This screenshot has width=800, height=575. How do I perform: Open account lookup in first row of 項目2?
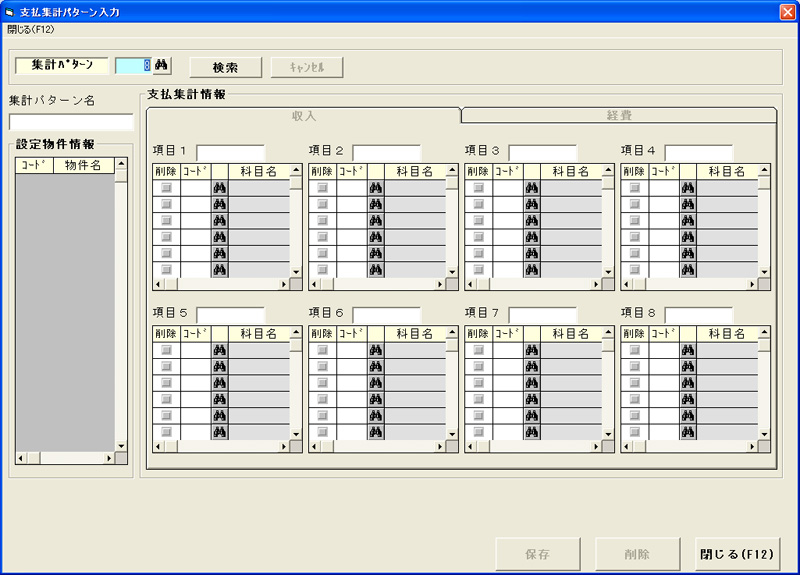376,188
